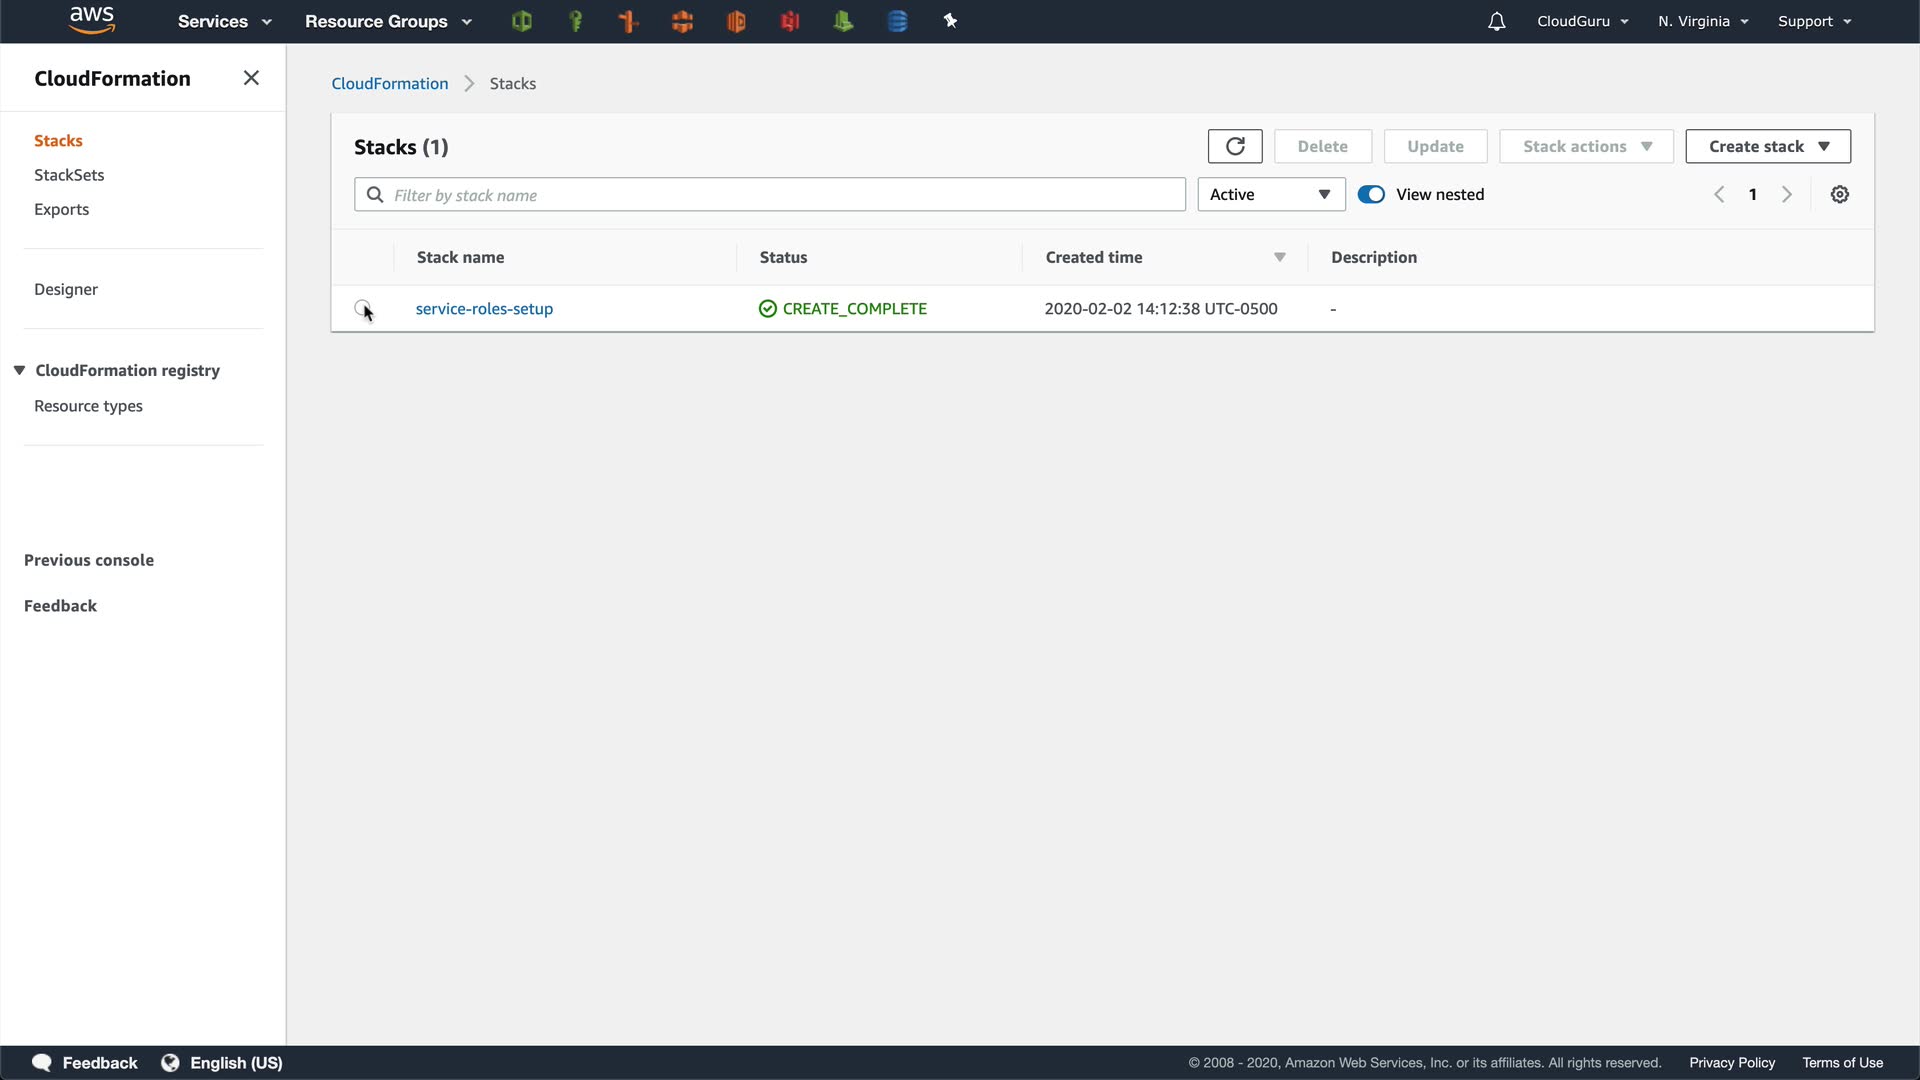This screenshot has height=1080, width=1920.
Task: Open the Create stack dropdown
Action: tap(1767, 146)
